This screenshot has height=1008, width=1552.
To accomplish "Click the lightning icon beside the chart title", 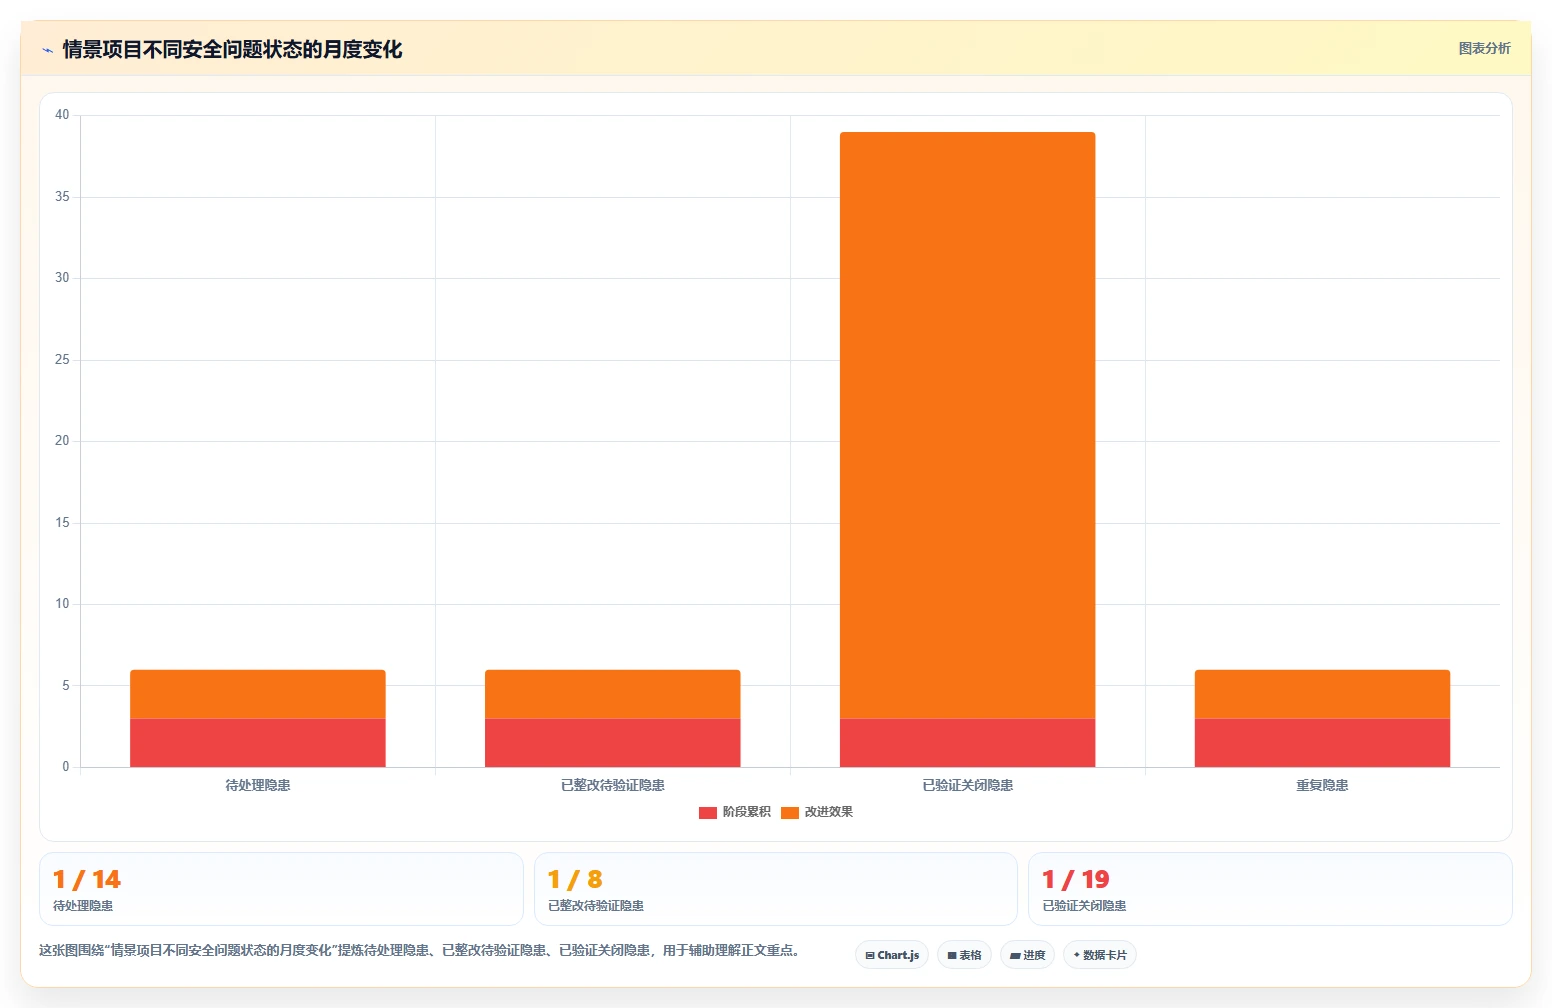I will pyautogui.click(x=47, y=50).
